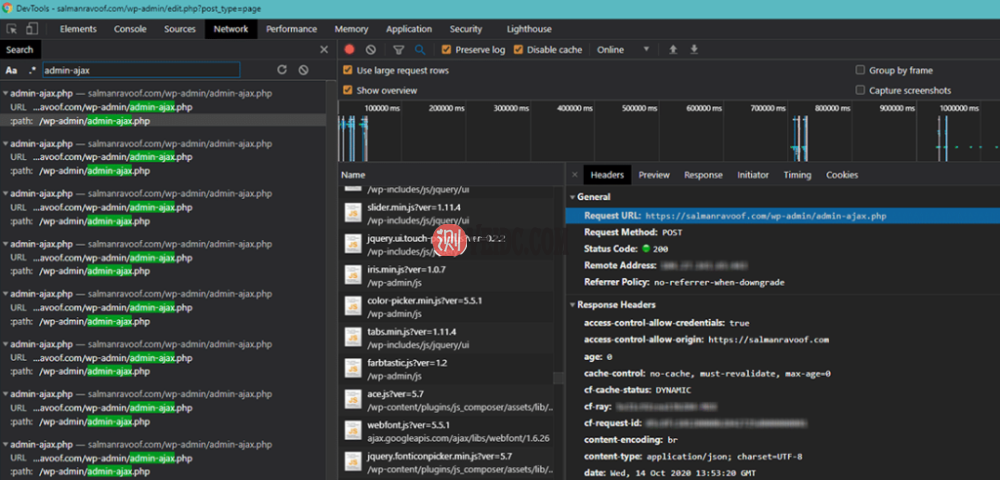1000x480 pixels.
Task: Toggle the regular expression '.*' button
Action: 33,70
